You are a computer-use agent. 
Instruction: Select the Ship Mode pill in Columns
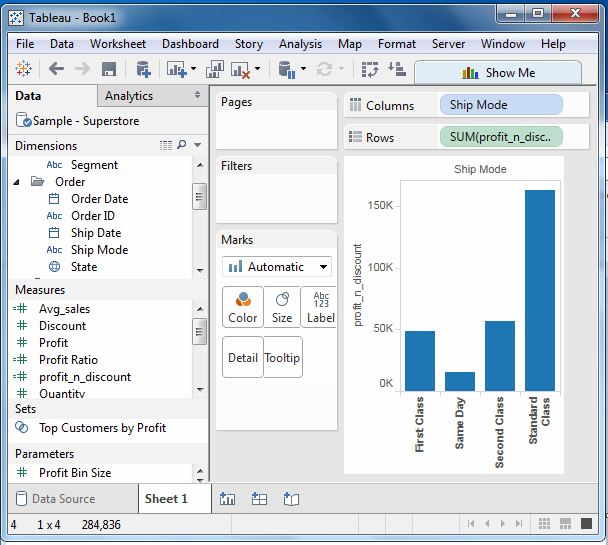point(500,105)
